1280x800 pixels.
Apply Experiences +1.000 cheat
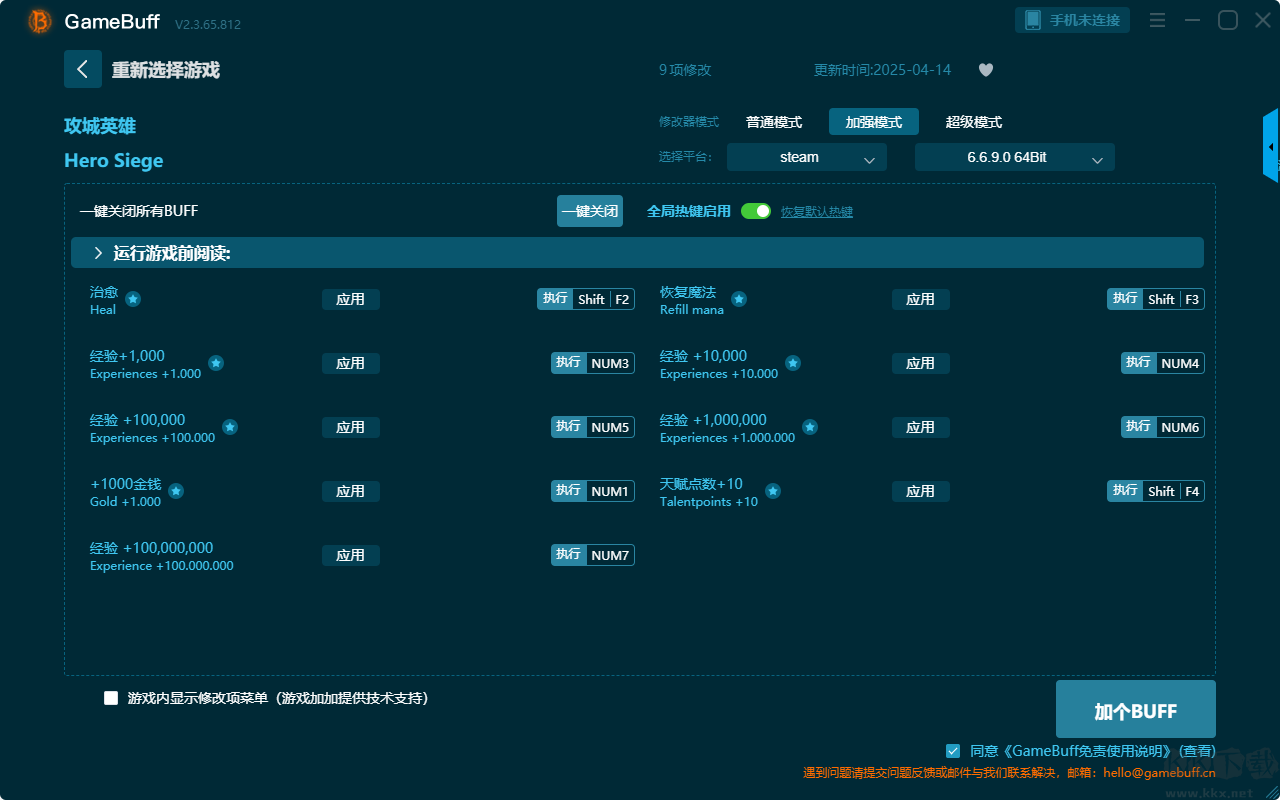coord(351,363)
